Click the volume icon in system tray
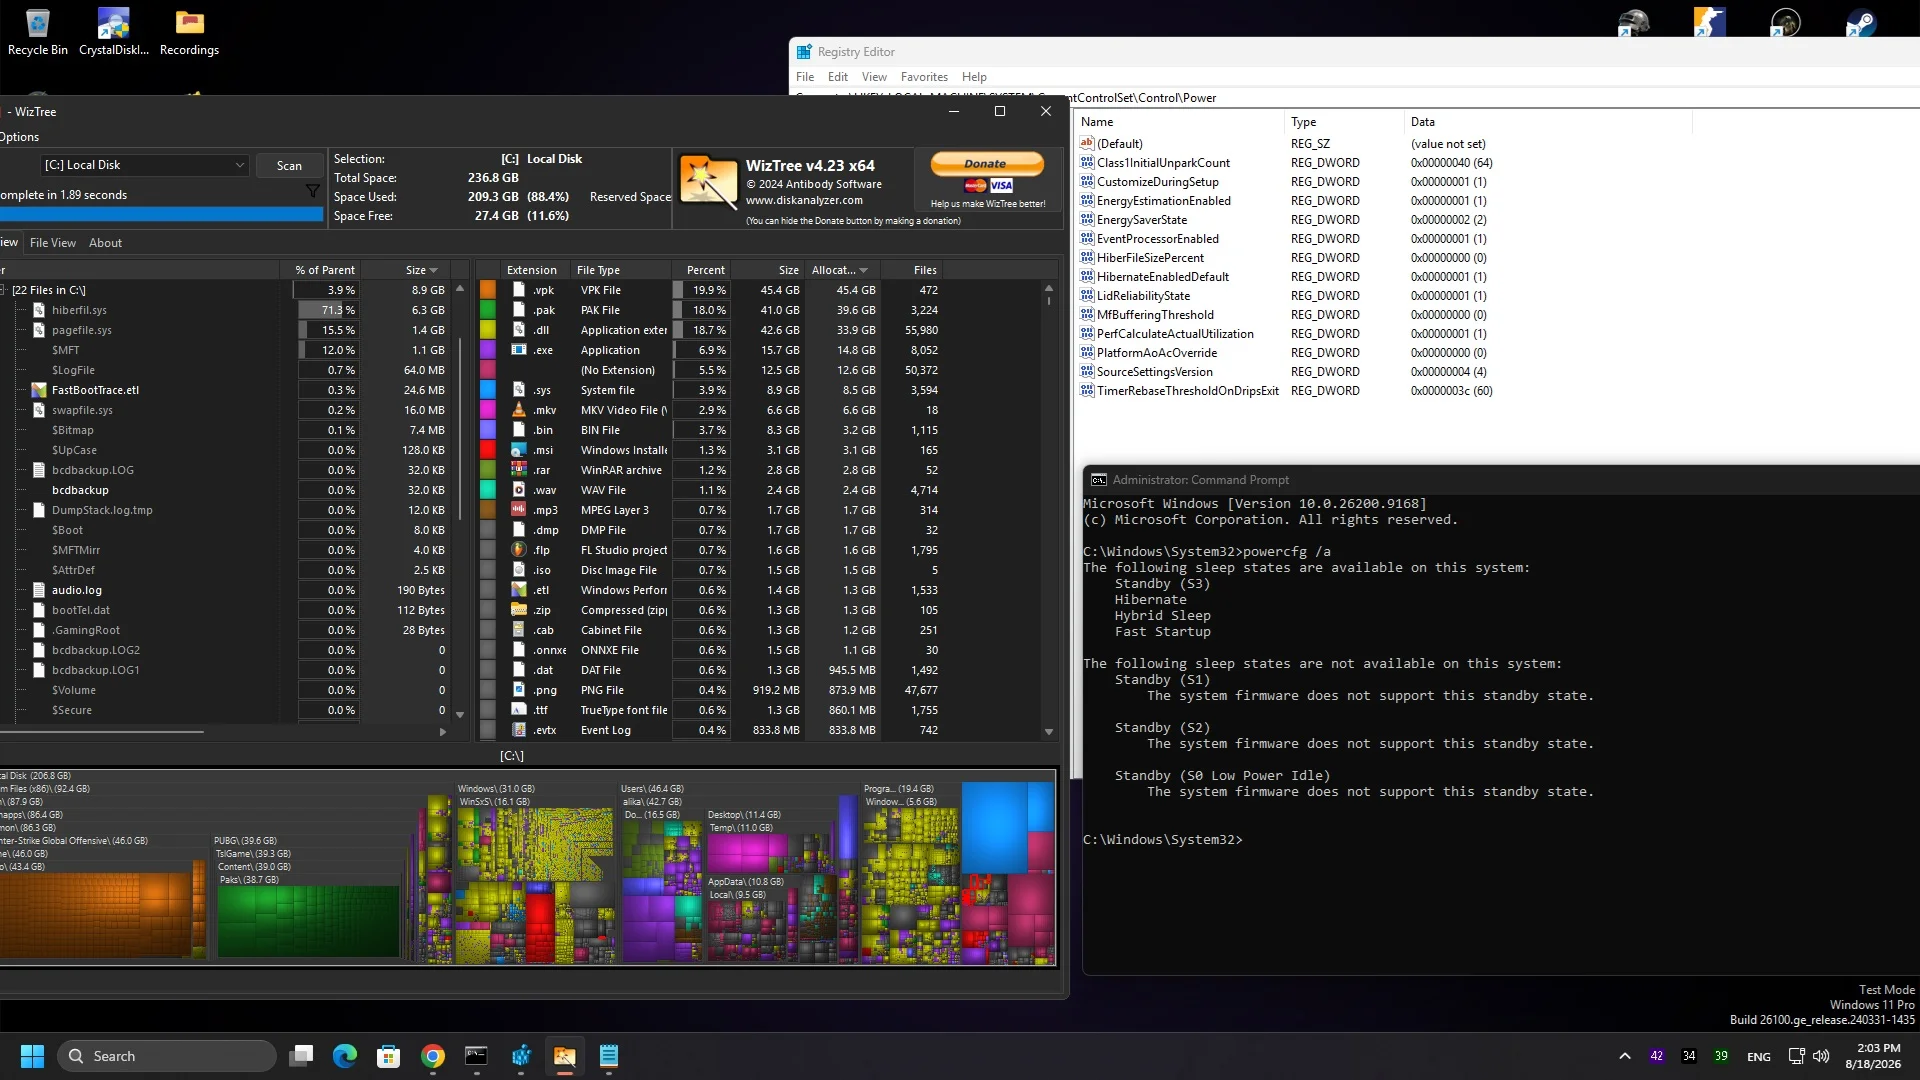 pos(1821,1056)
